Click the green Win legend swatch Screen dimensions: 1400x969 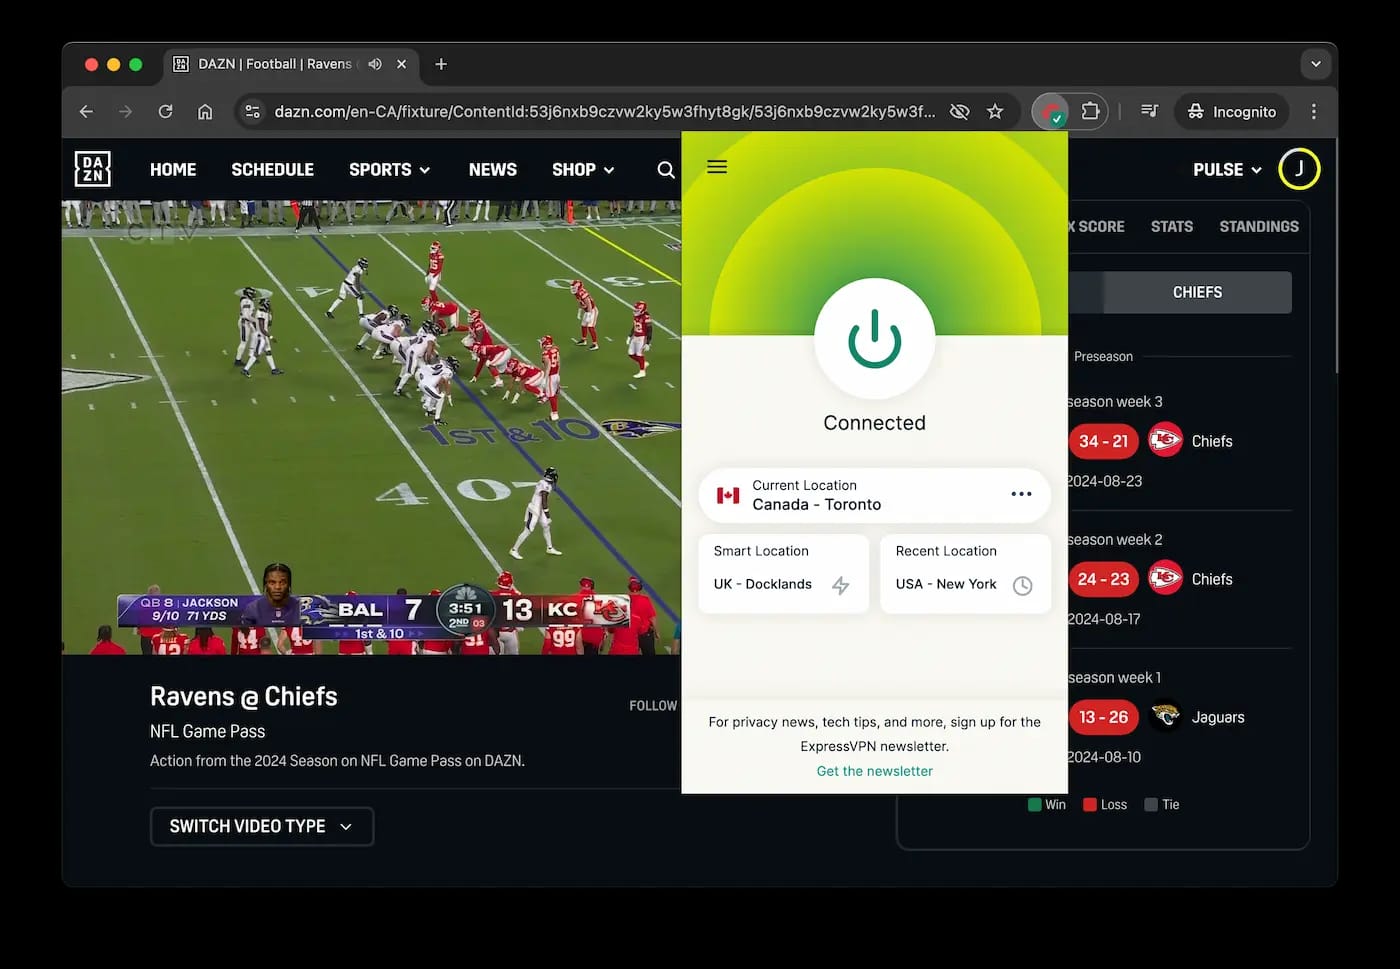(x=1035, y=805)
